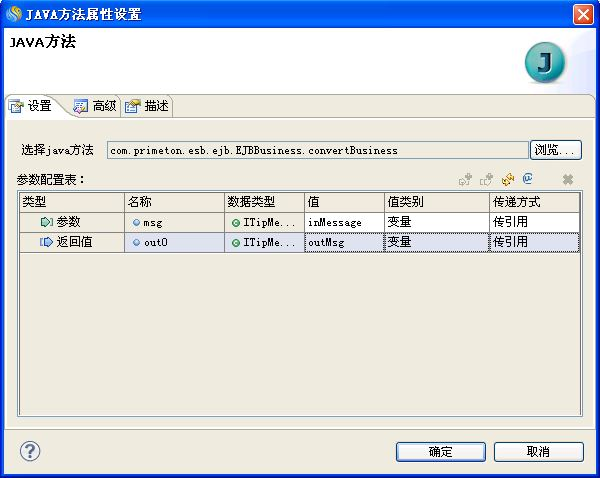Click the blue circle icon beside msg
The width and height of the screenshot is (600, 478).
(x=136, y=222)
